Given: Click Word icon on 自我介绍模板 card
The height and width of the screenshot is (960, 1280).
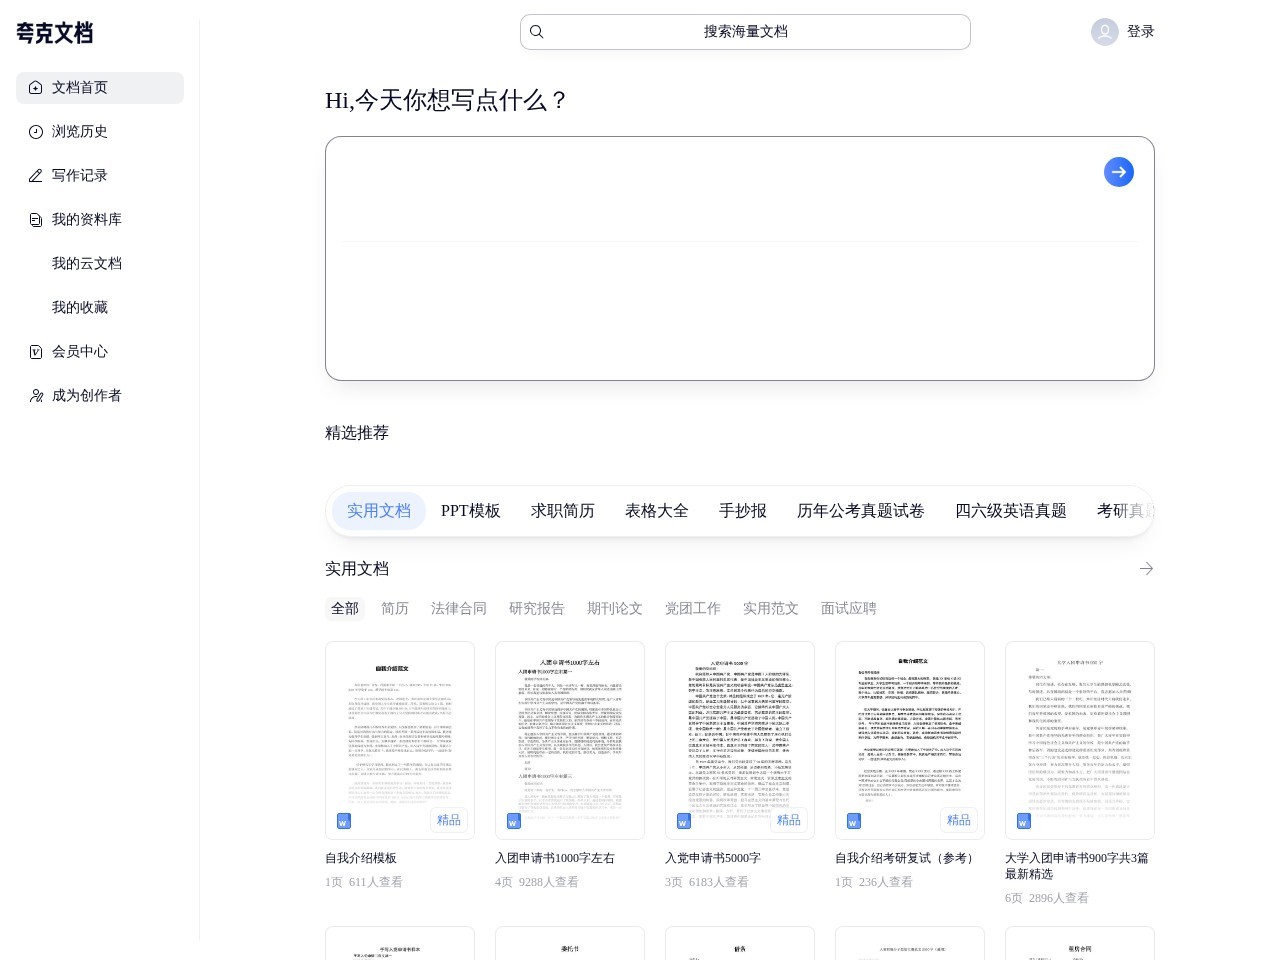Looking at the screenshot, I should coord(344,821).
